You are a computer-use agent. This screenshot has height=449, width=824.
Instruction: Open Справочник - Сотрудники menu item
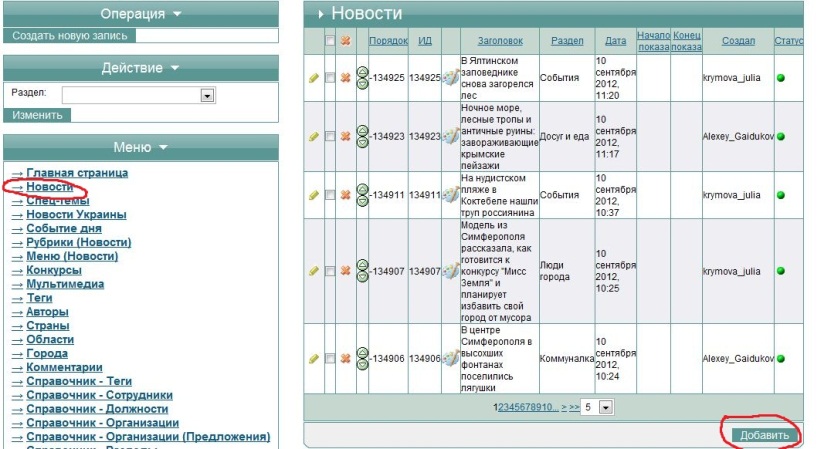click(x=99, y=395)
